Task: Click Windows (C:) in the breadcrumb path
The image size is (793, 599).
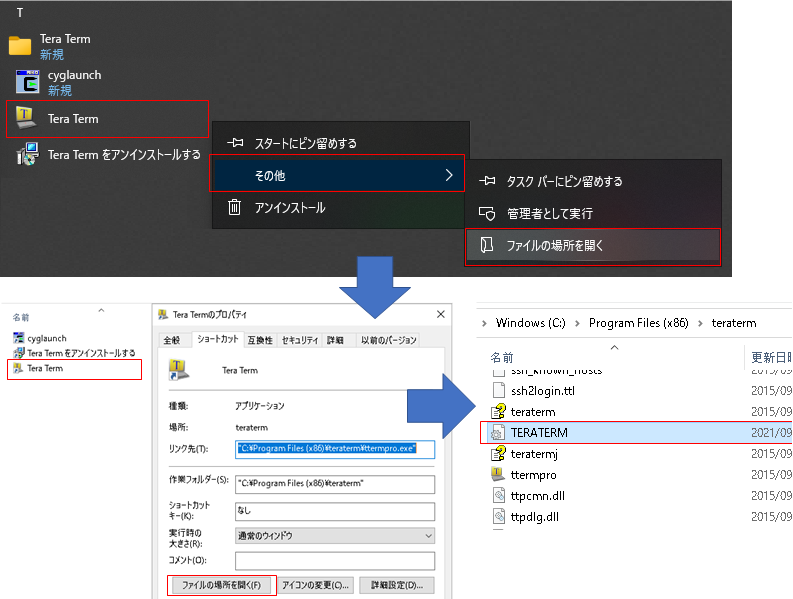Action: 531,323
